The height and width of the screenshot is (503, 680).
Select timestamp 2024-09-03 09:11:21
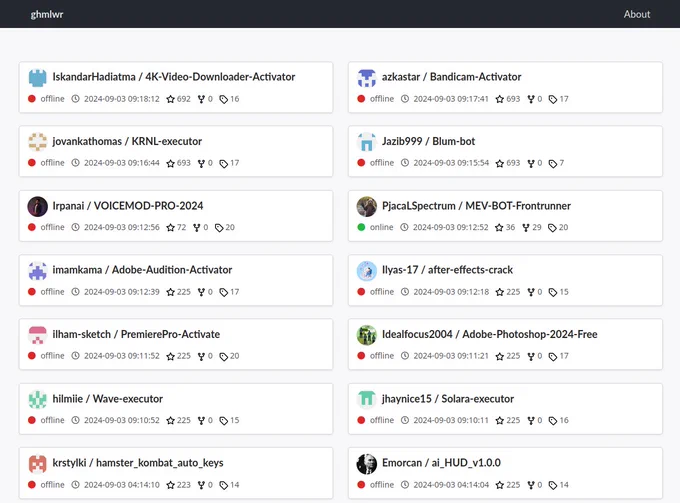[x=451, y=356]
